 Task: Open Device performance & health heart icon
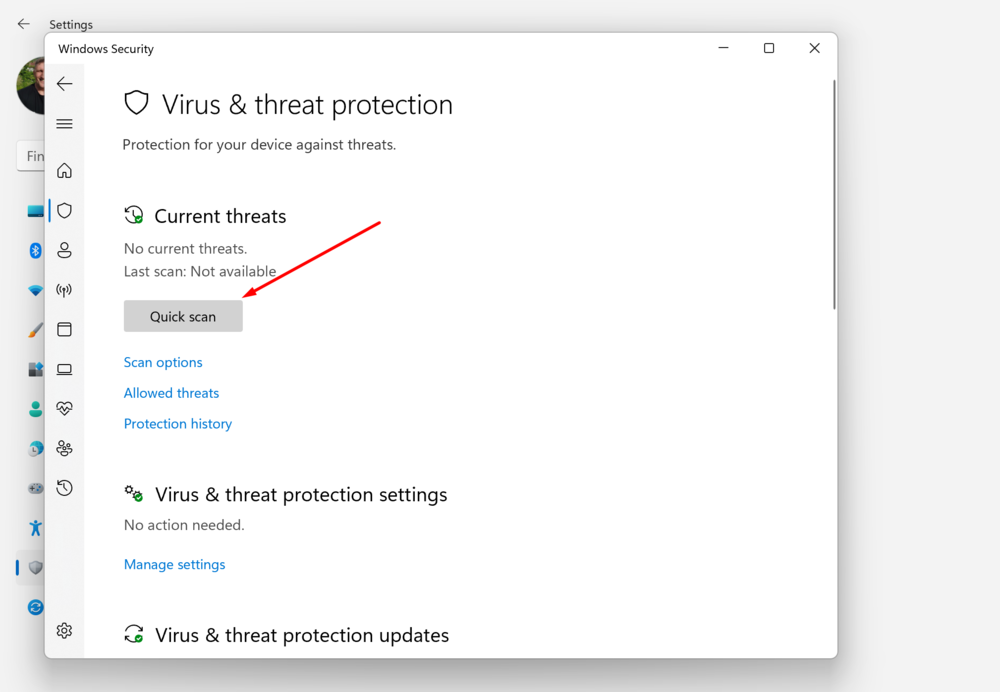[65, 408]
